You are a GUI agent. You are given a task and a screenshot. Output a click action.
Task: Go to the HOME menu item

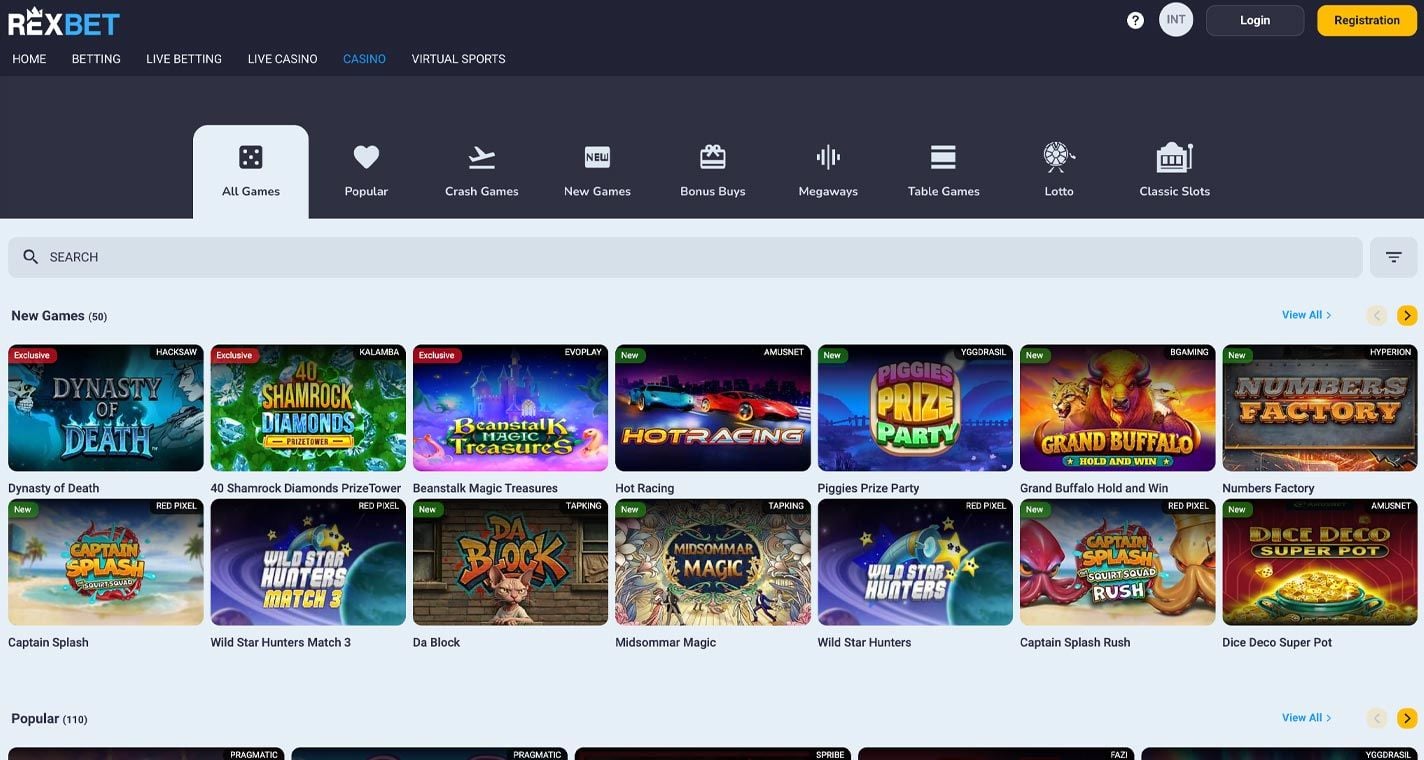(29, 59)
